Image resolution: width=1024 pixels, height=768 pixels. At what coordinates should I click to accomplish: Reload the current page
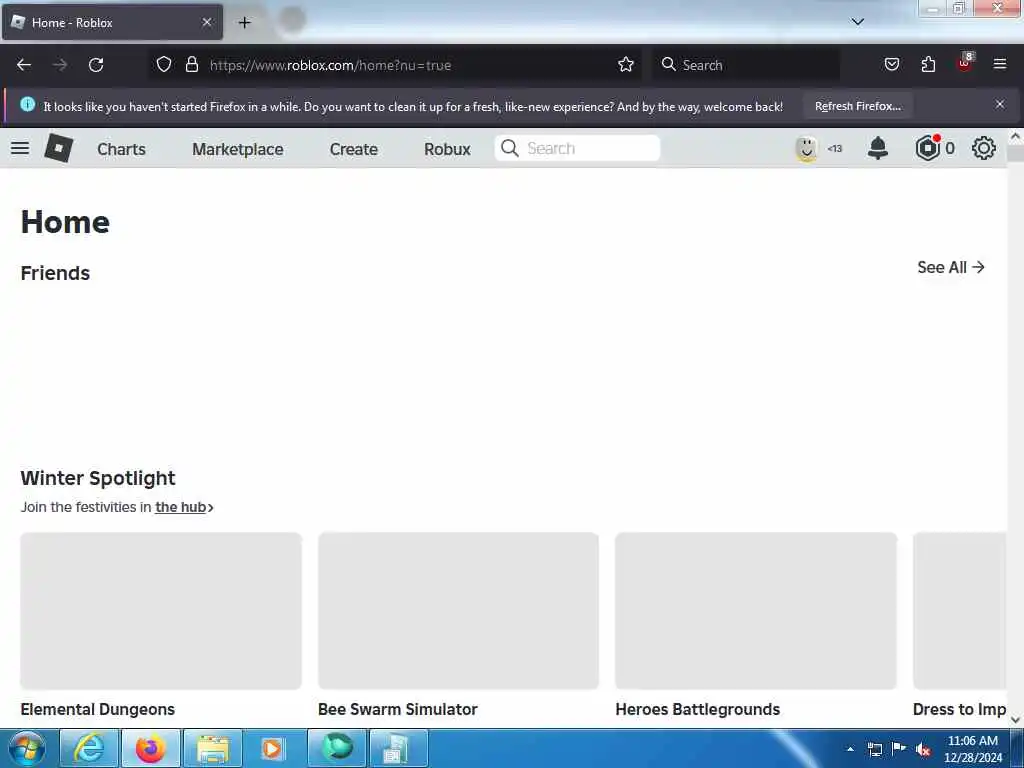(96, 65)
